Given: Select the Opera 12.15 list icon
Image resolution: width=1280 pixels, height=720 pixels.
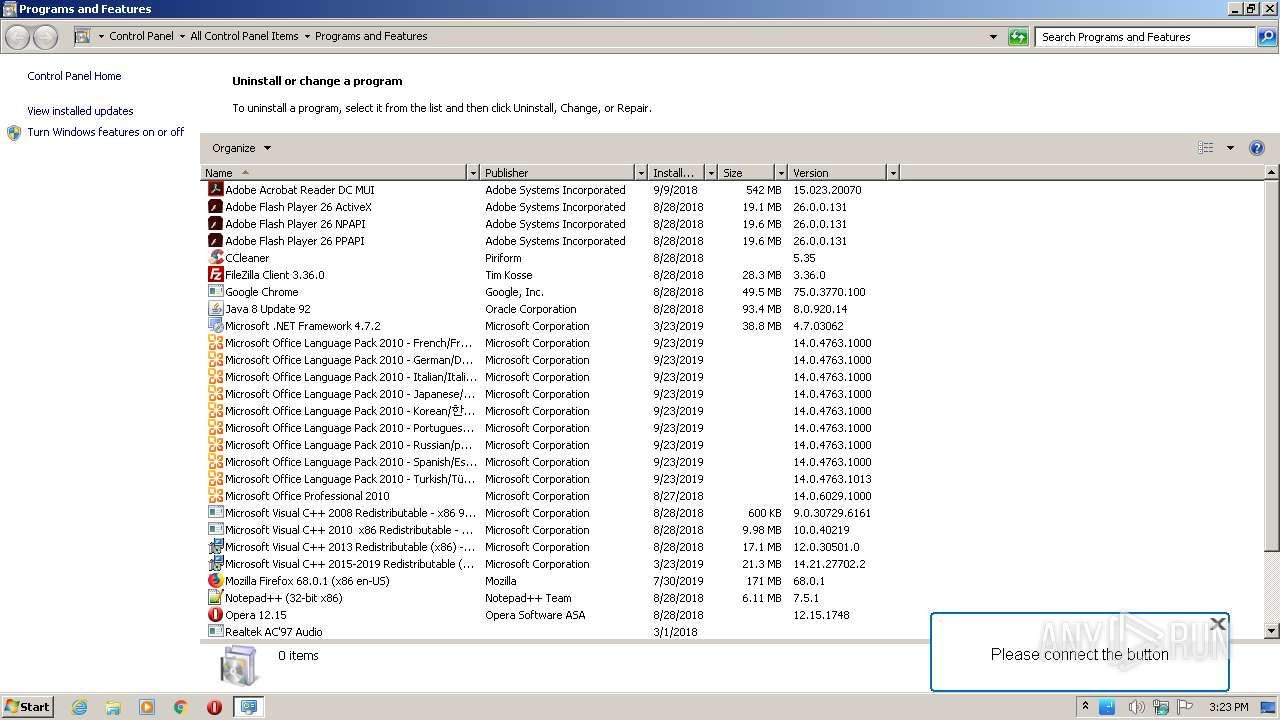Looking at the screenshot, I should click(x=215, y=615).
